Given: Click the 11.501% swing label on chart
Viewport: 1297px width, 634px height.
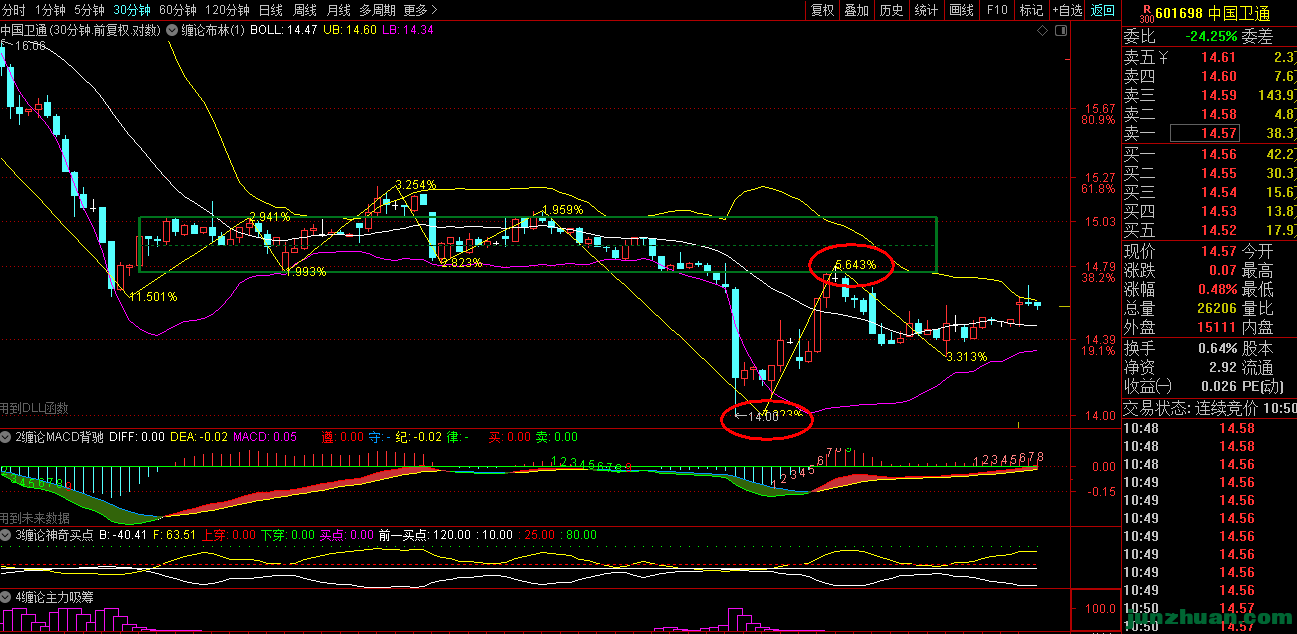Looking at the screenshot, I should pyautogui.click(x=154, y=297).
